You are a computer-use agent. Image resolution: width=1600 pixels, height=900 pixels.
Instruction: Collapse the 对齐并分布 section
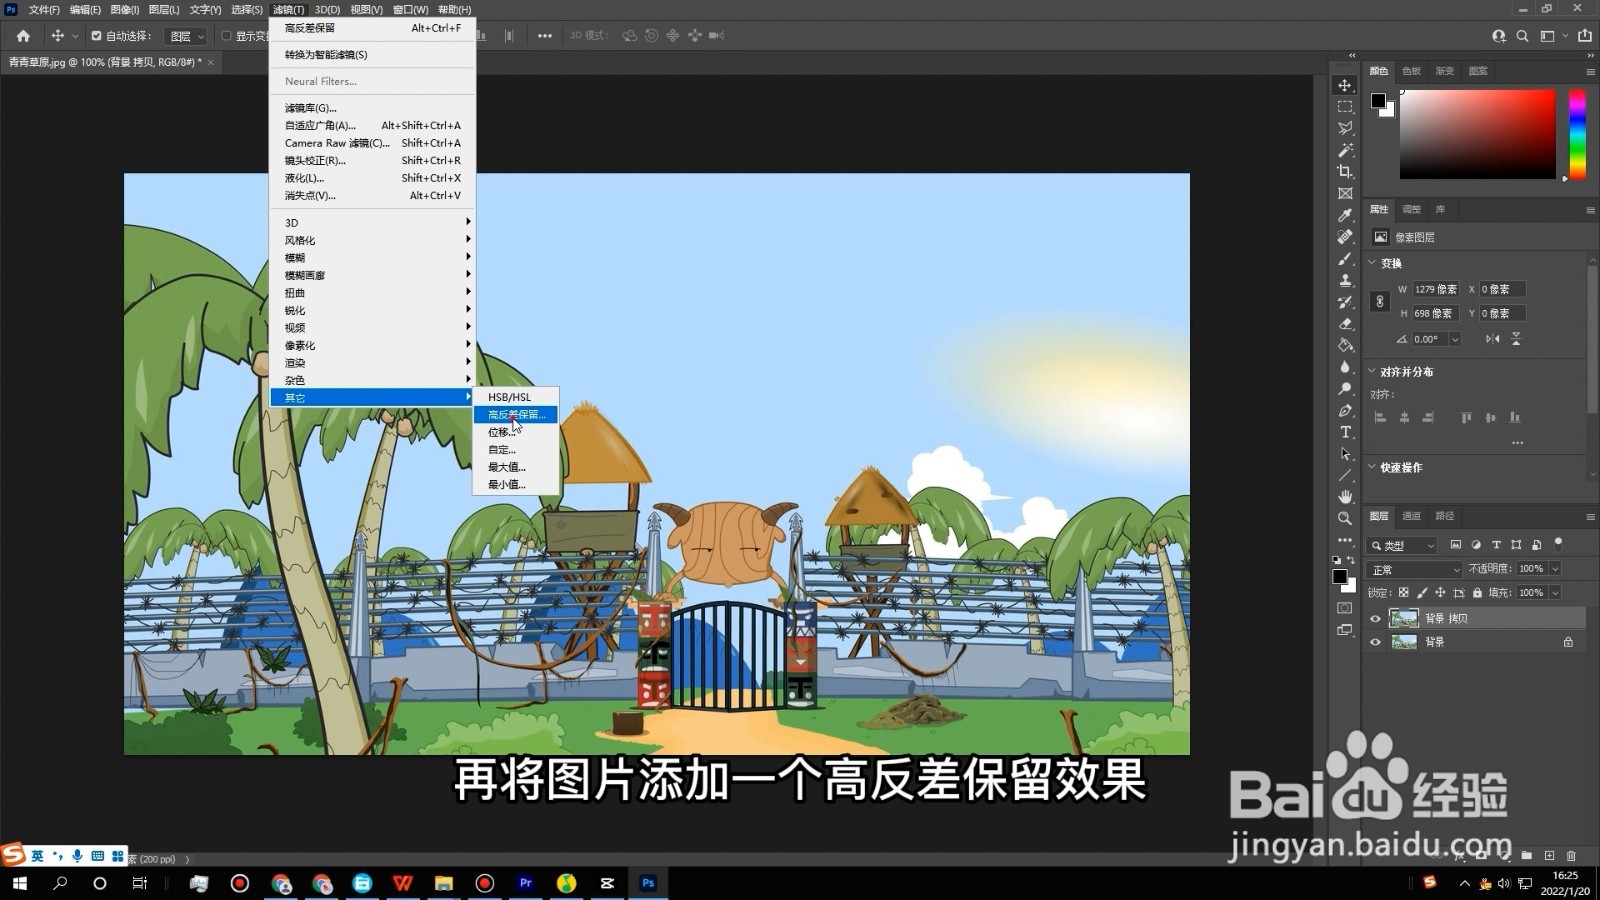pyautogui.click(x=1372, y=371)
